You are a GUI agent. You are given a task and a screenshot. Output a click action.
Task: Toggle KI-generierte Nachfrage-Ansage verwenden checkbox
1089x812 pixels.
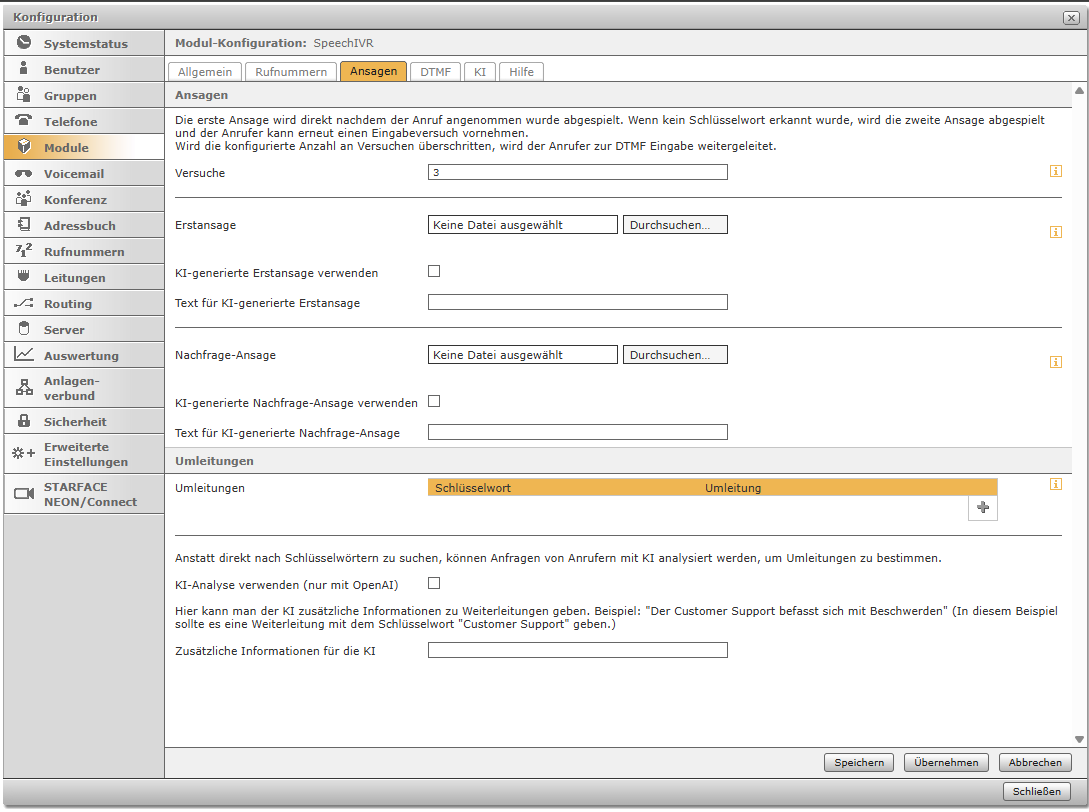[x=434, y=402]
